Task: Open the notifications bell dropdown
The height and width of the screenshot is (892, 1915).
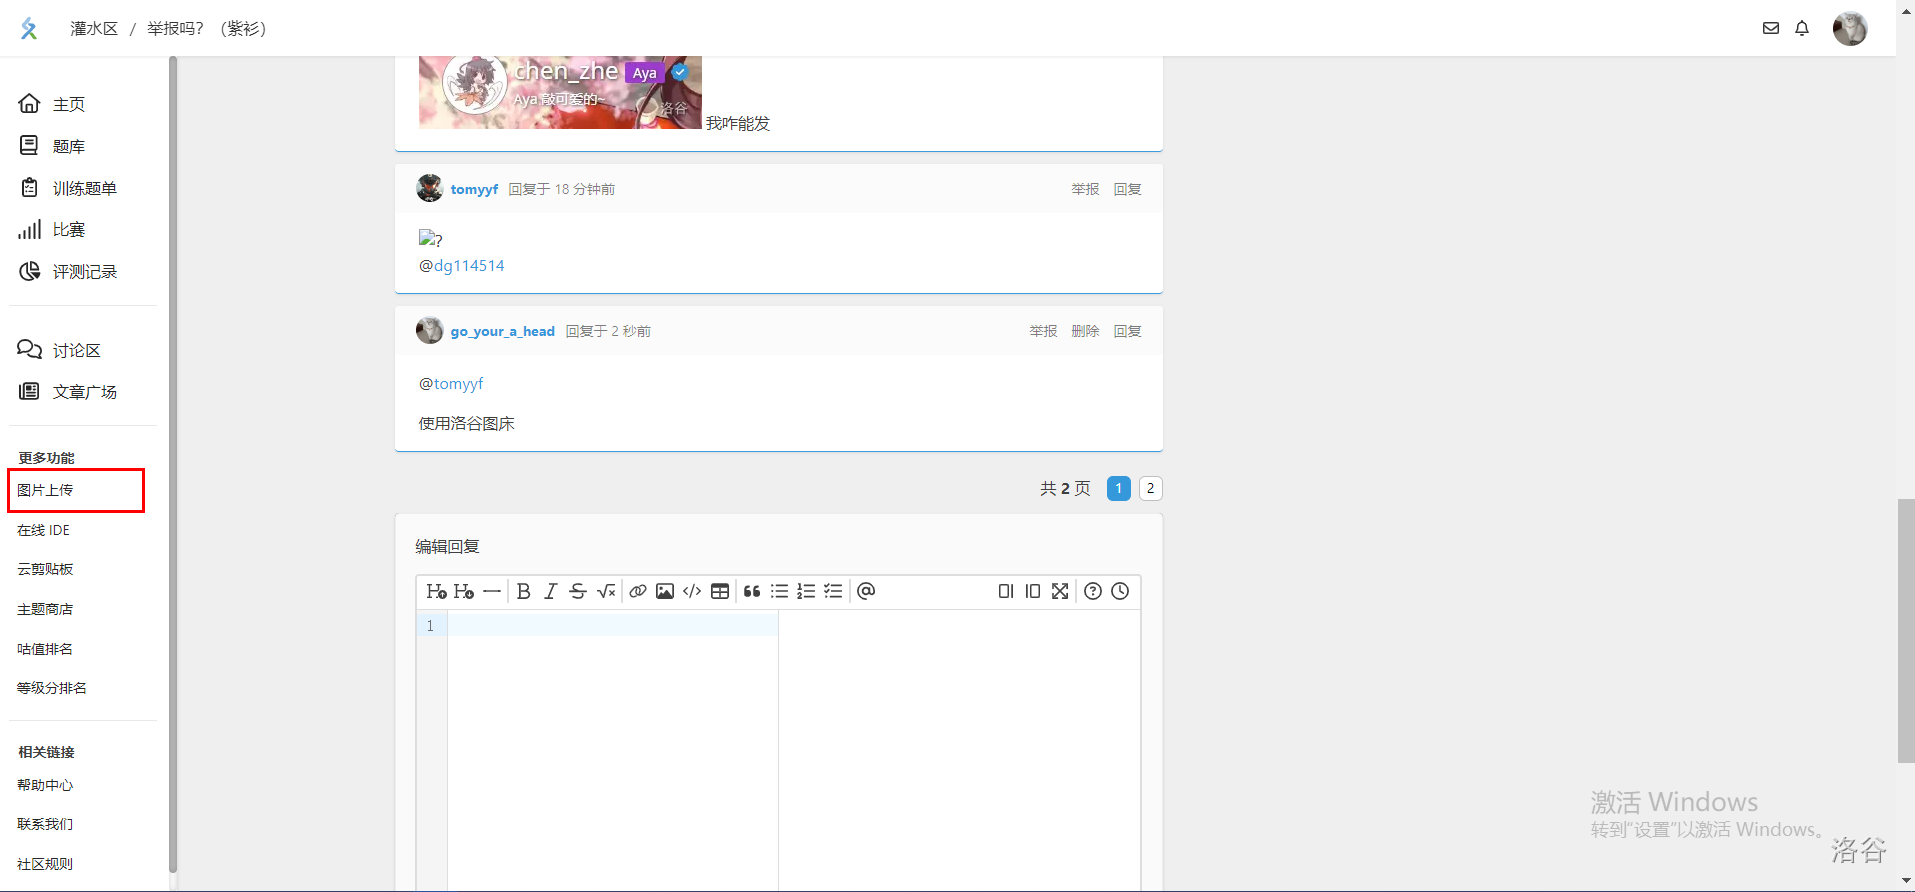Action: (x=1802, y=28)
